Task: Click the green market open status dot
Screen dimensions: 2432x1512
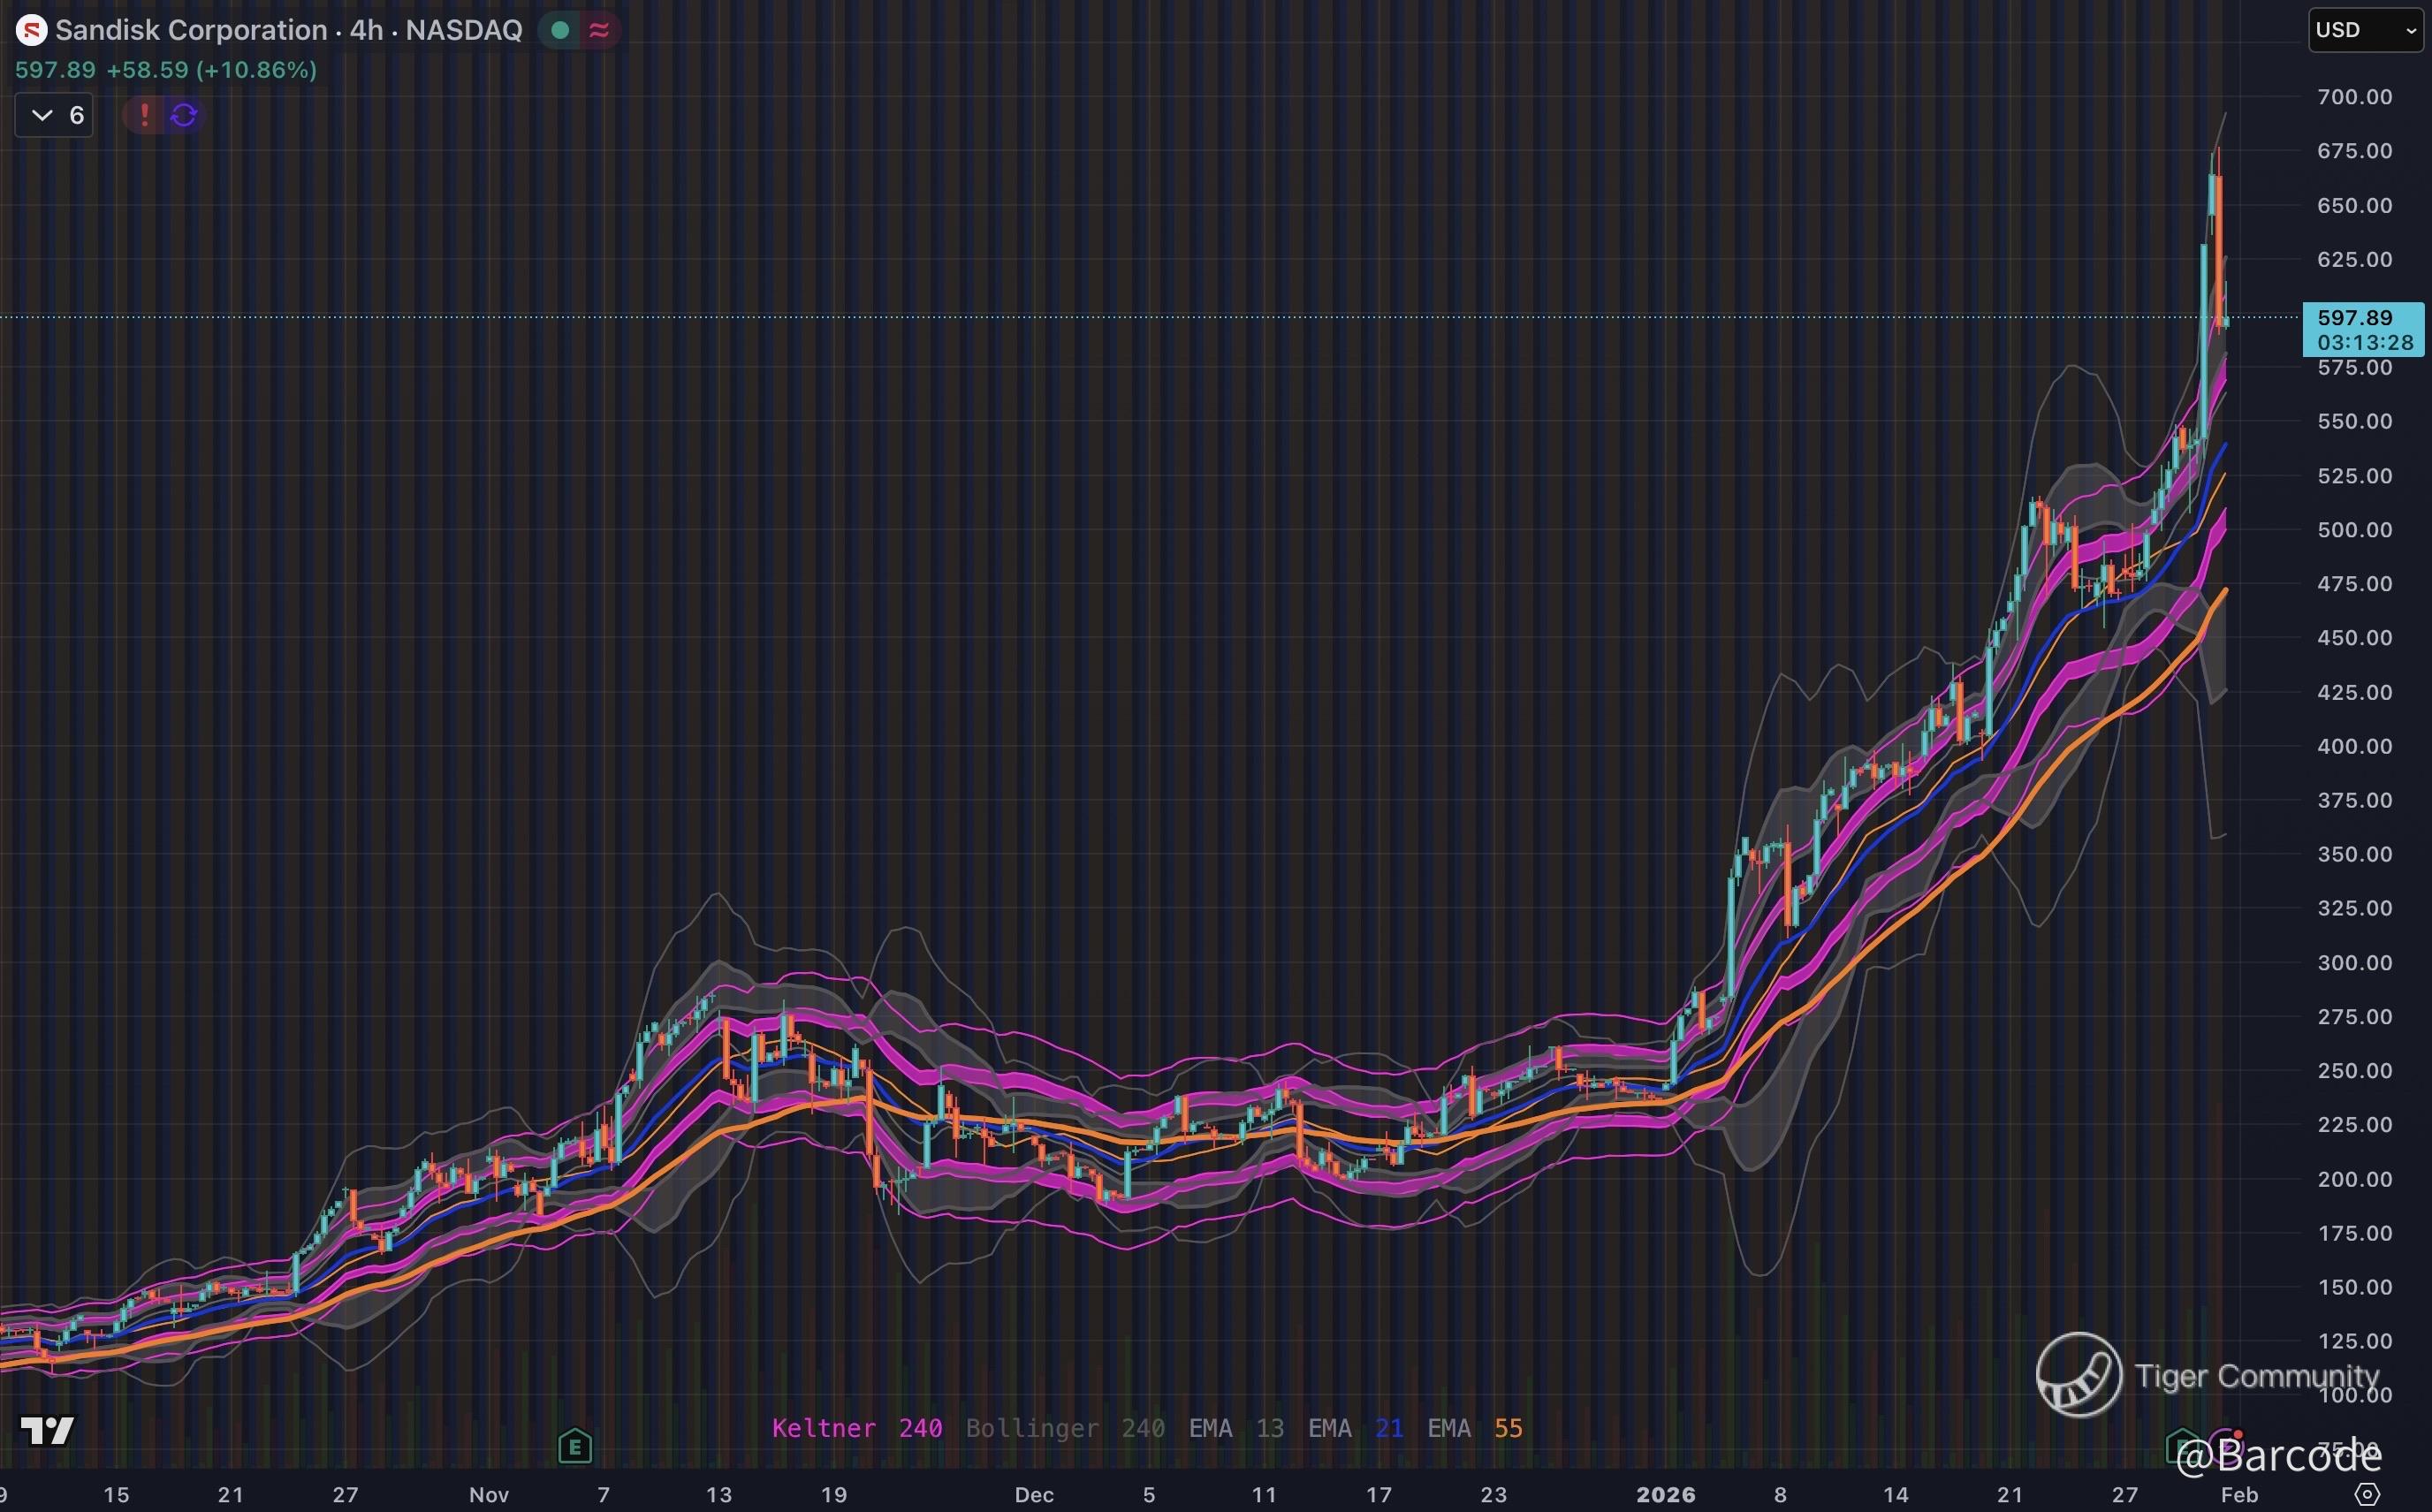Action: [x=560, y=30]
